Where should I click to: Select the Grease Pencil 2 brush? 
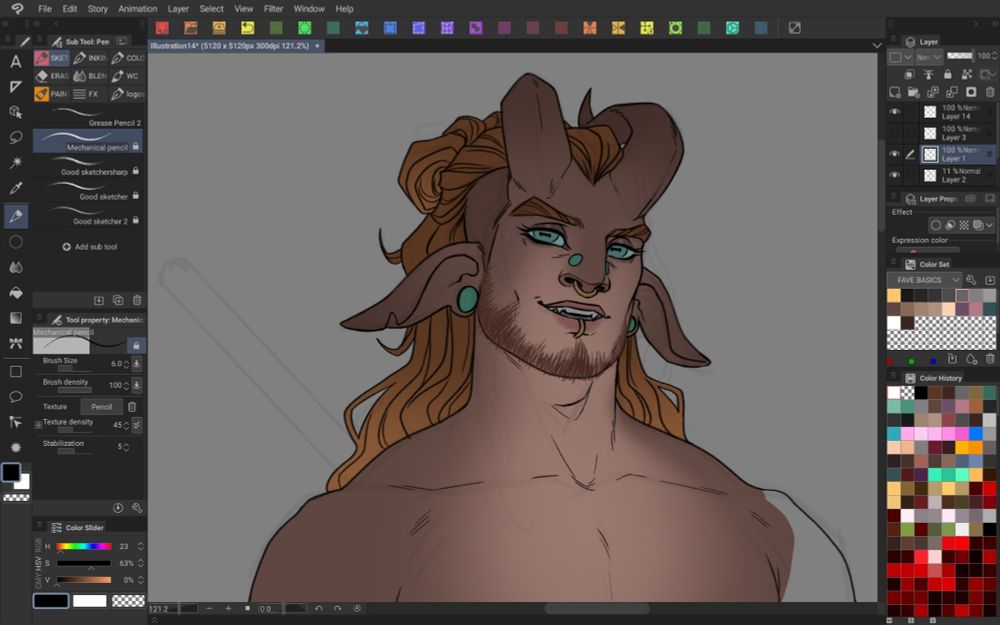(88, 117)
